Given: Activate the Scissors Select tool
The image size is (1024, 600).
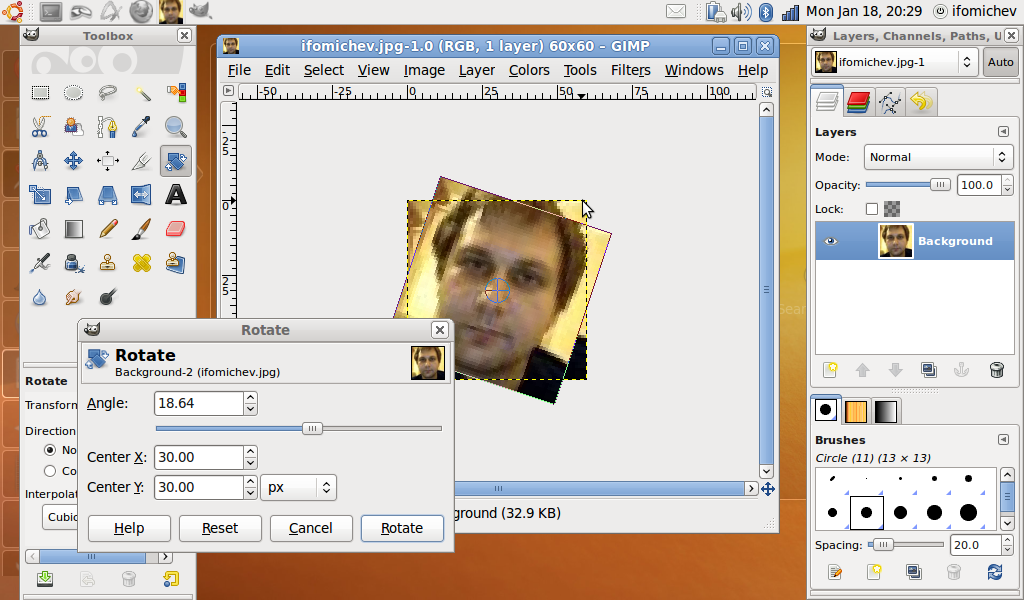Looking at the screenshot, I should coord(40,127).
